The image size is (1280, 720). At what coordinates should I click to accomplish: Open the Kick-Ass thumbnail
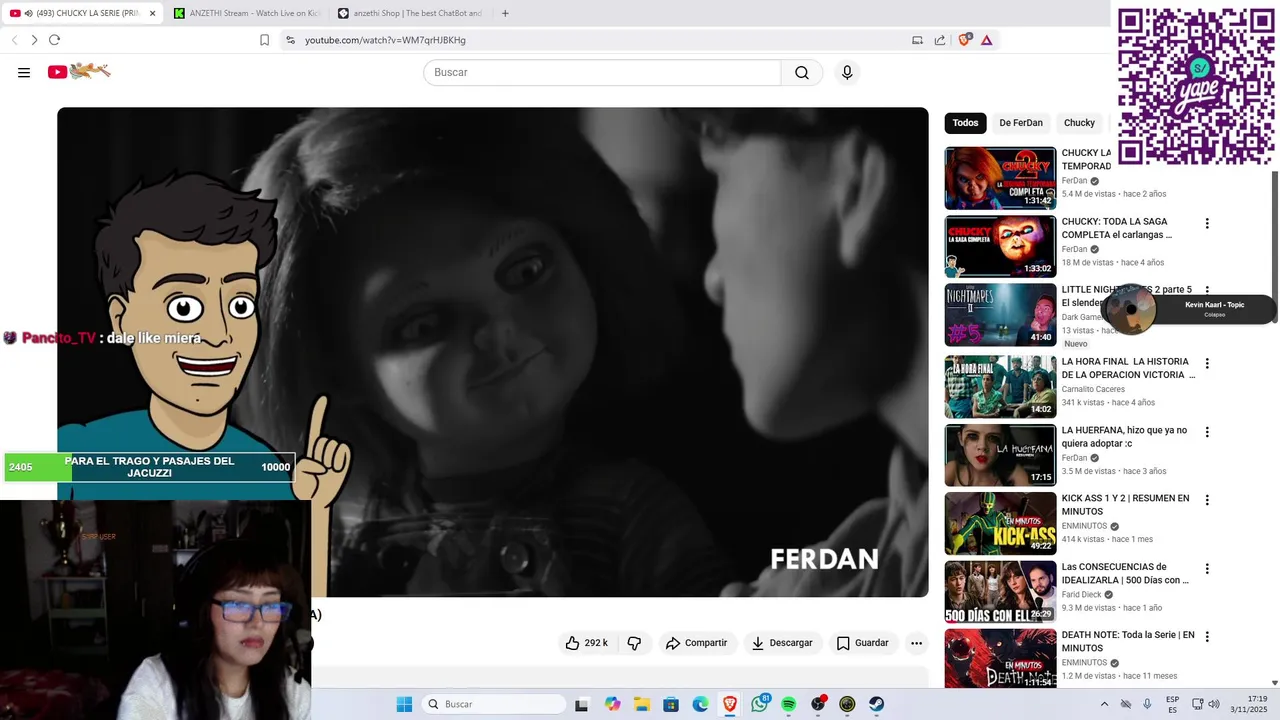pyautogui.click(x=1000, y=523)
